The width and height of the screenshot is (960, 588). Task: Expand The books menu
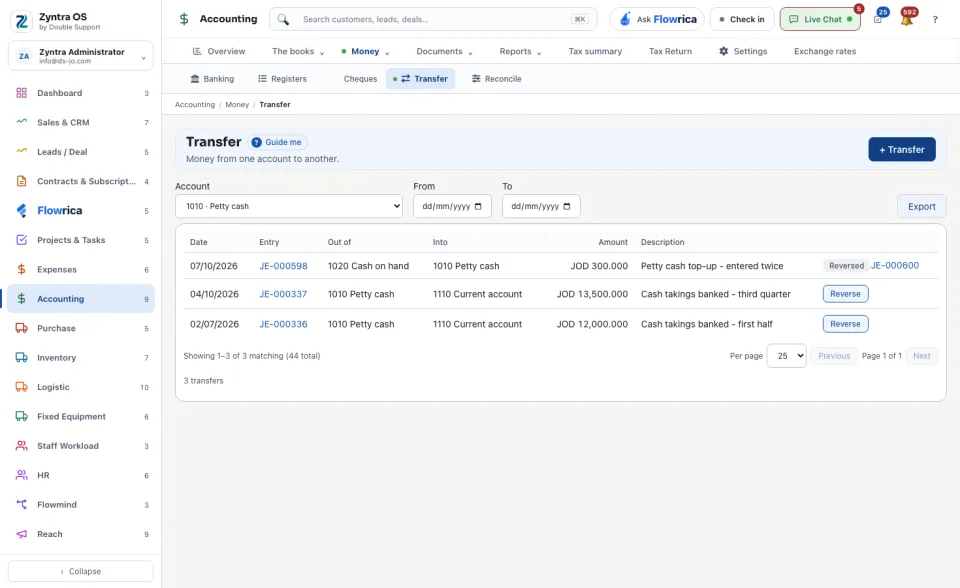click(x=298, y=51)
